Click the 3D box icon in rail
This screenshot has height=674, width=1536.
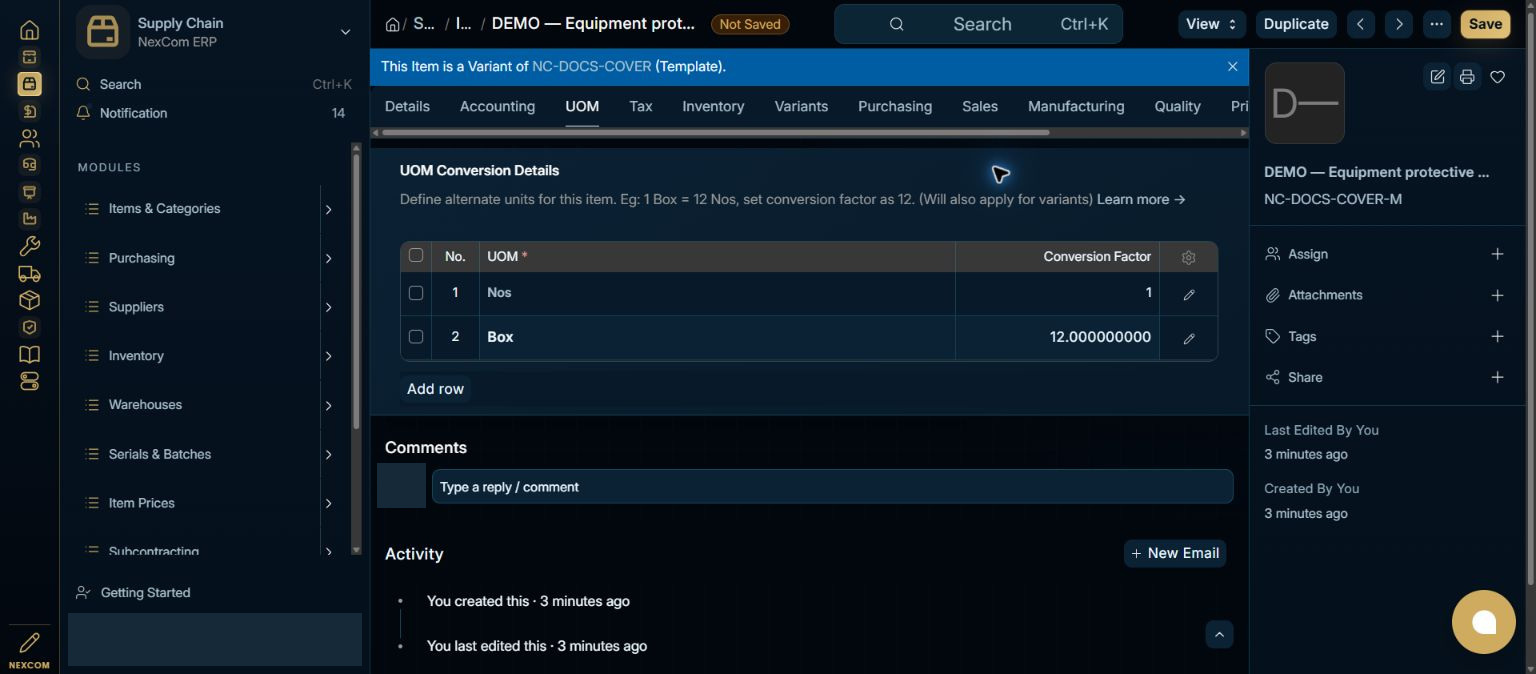point(29,300)
